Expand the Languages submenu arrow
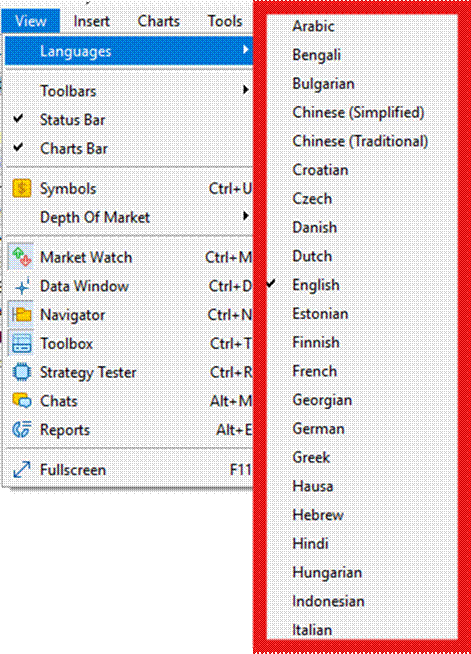471x654 pixels. pyautogui.click(x=246, y=50)
